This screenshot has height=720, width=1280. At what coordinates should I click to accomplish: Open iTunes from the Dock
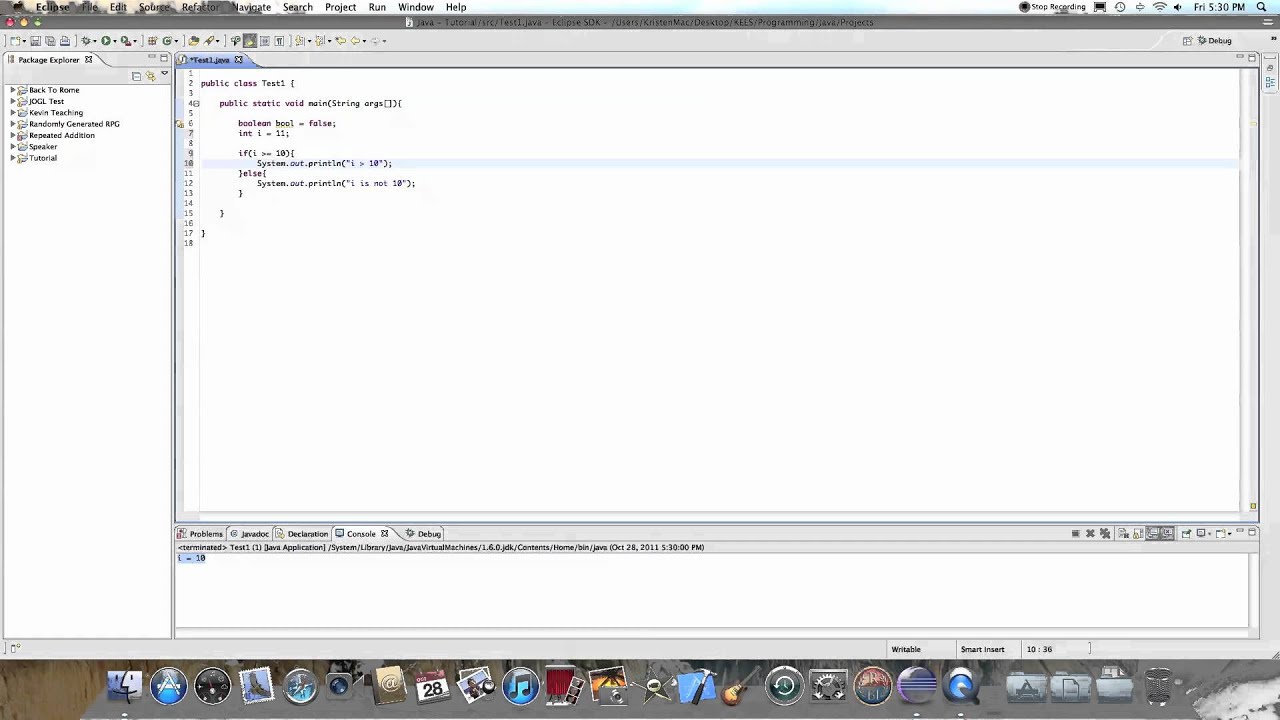[x=520, y=686]
